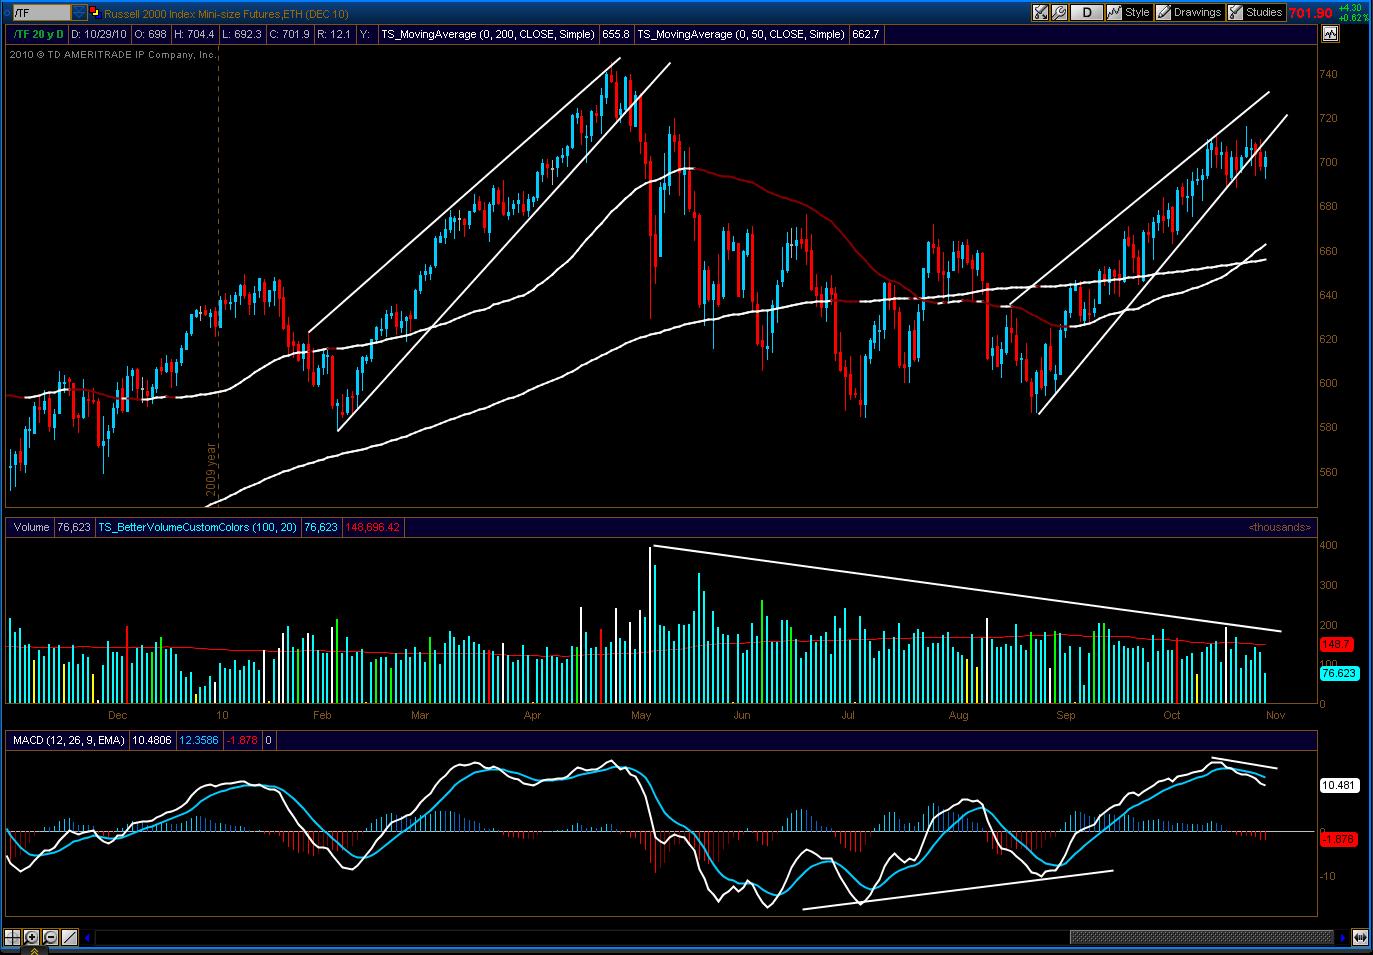Click the 655.8 moving average value
The width and height of the screenshot is (1373, 955).
[x=615, y=34]
